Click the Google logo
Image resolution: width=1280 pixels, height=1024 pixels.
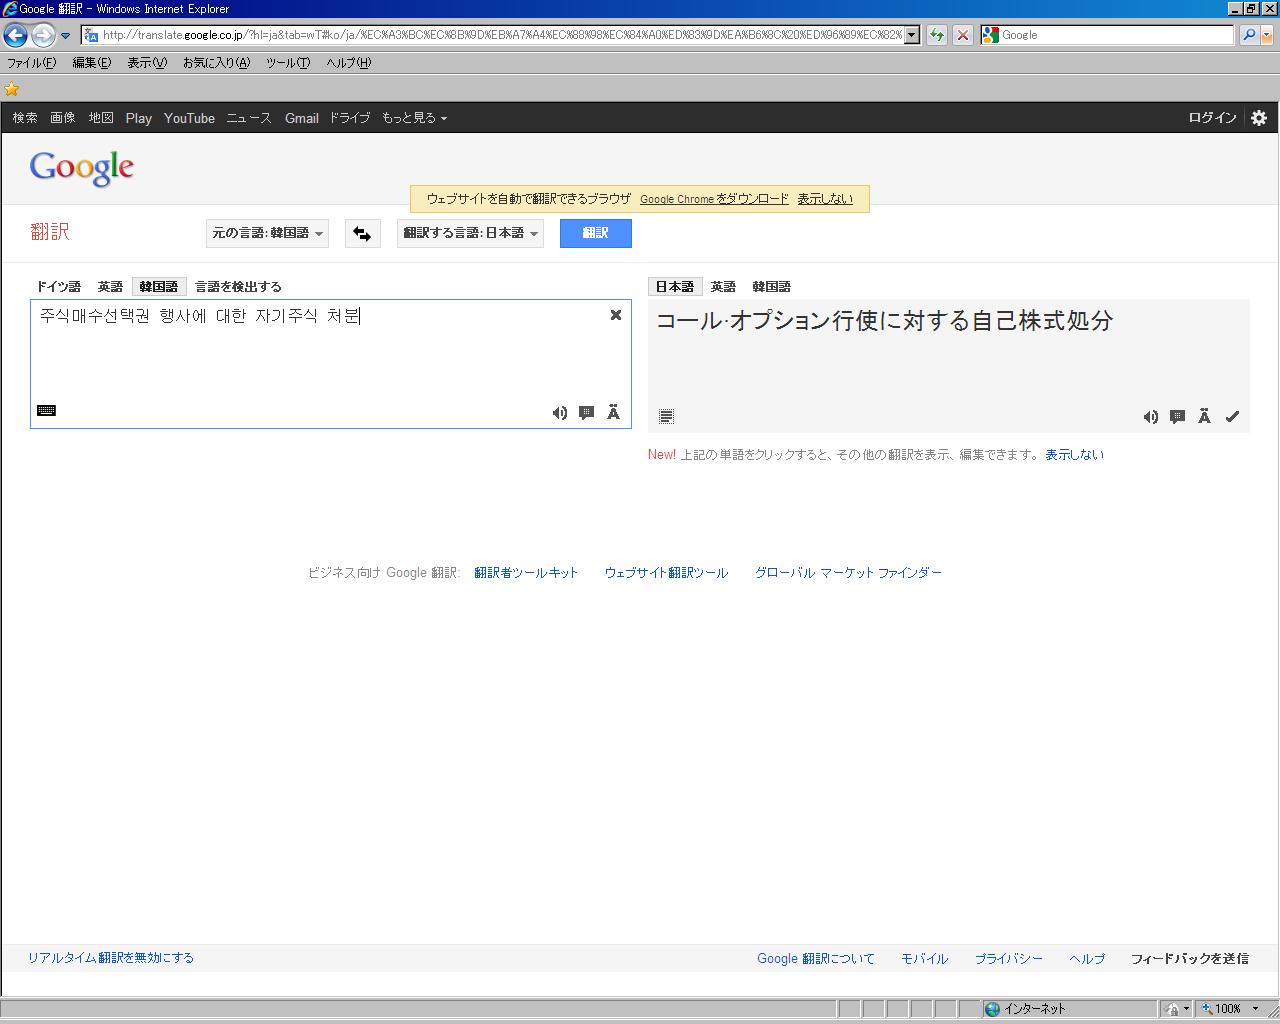pyautogui.click(x=82, y=168)
